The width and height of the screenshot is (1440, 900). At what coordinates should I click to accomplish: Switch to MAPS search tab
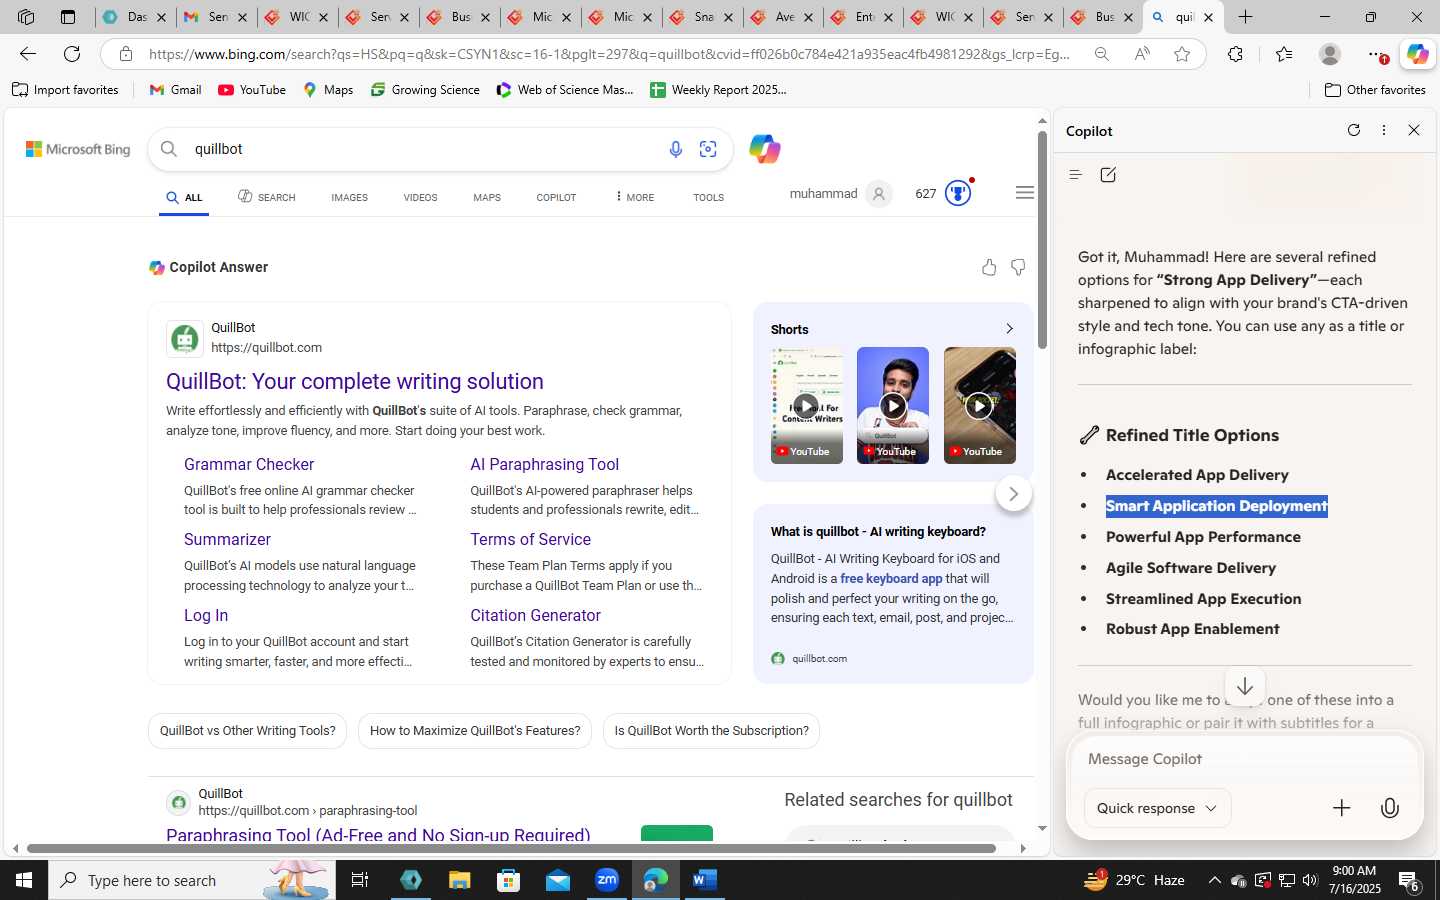coord(487,197)
